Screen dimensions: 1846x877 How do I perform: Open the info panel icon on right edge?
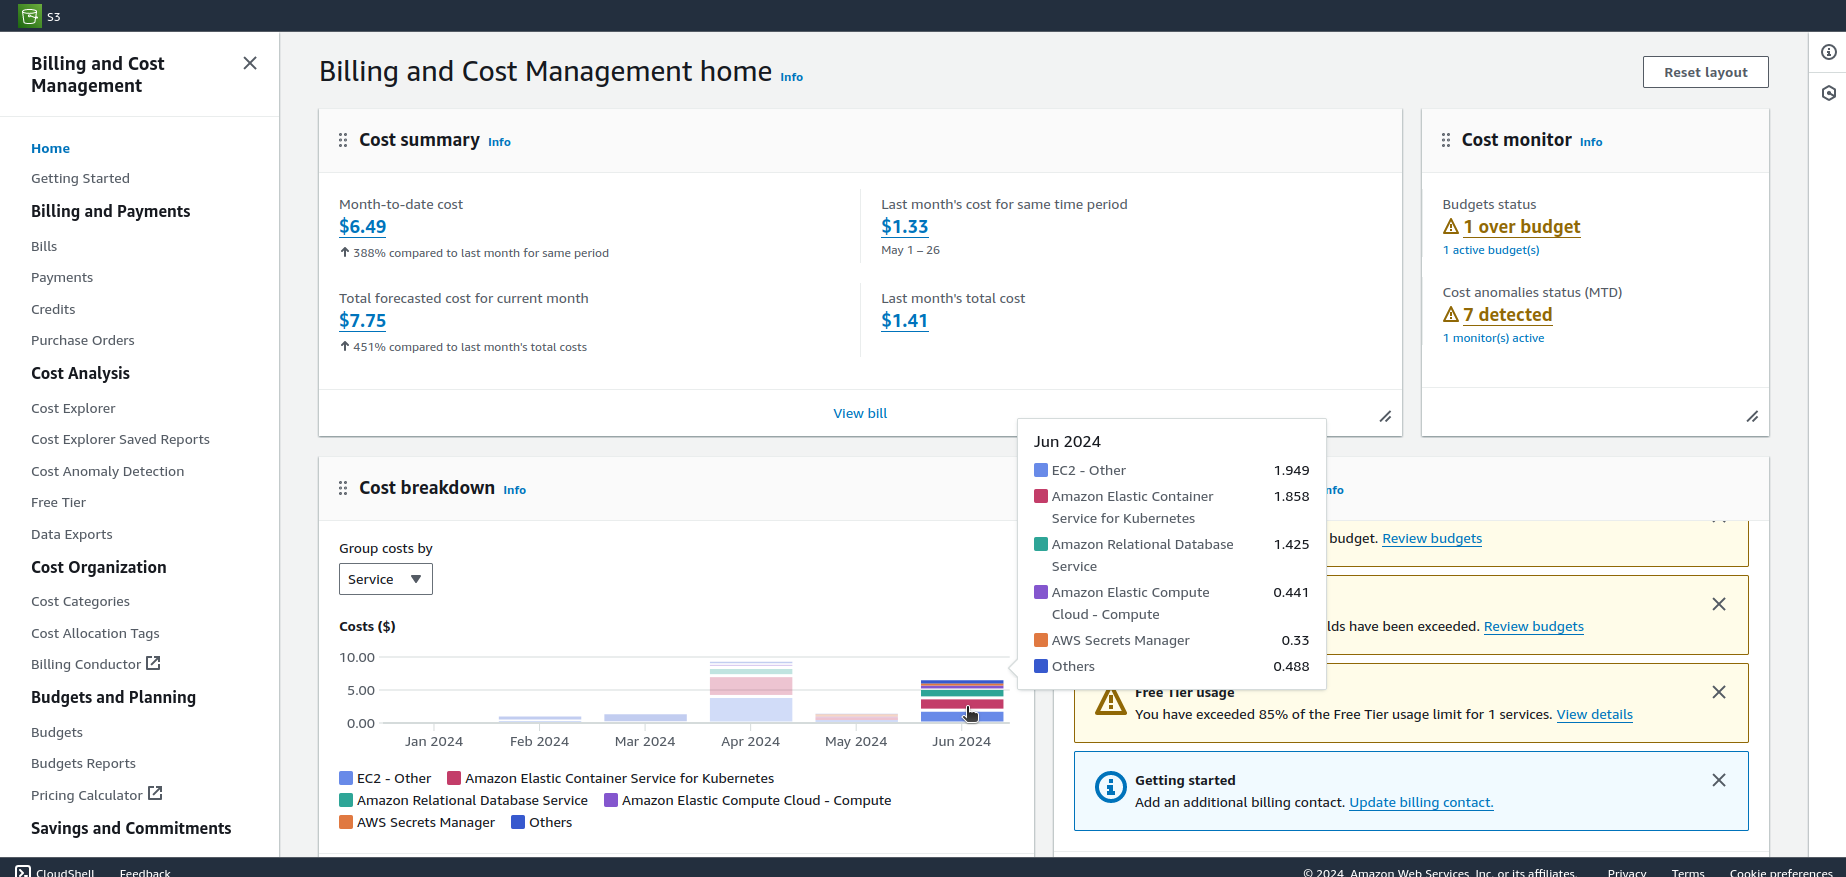[x=1828, y=52]
